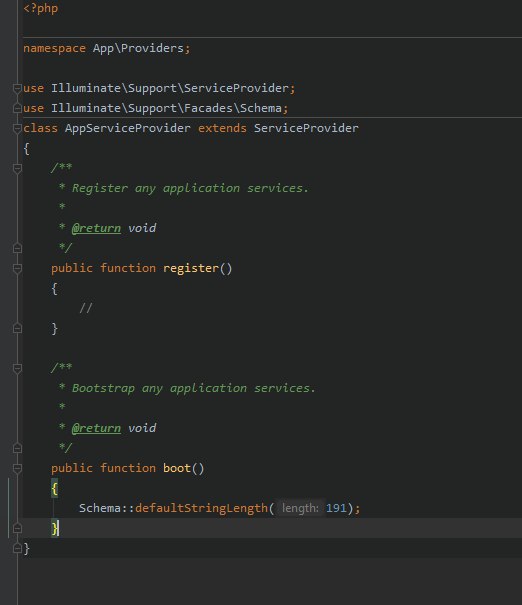Click the 'length:' parameter hint
522x605 pixels.
coord(300,508)
